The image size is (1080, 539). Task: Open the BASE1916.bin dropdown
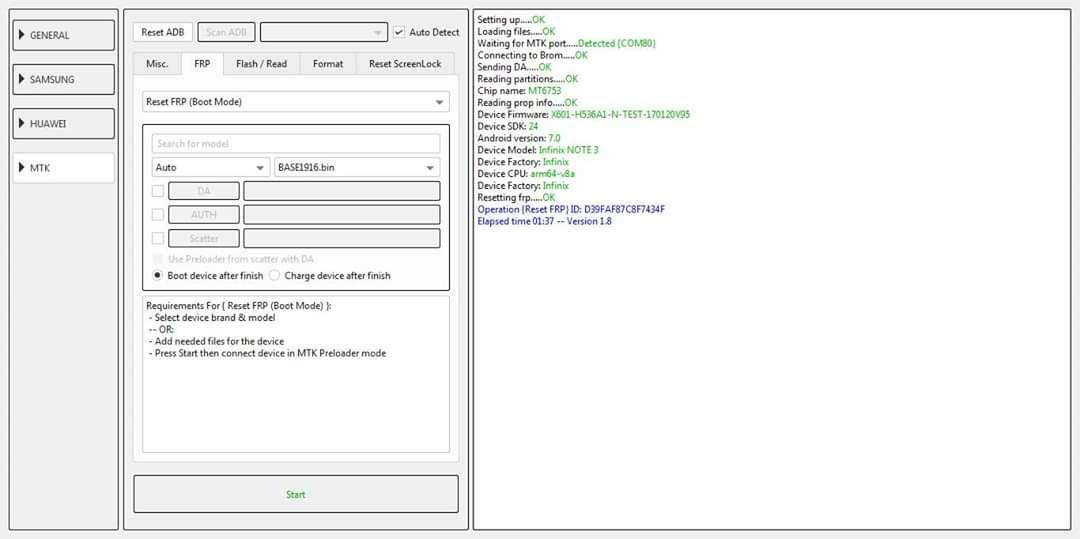357,167
